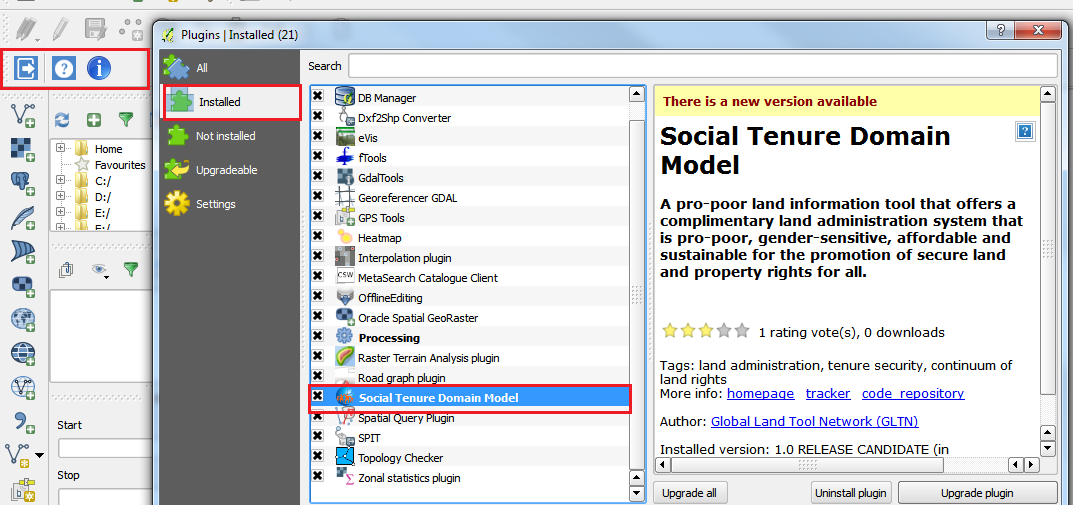Image resolution: width=1073 pixels, height=505 pixels.
Task: Select the Add WCS Layer globe icon
Action: click(x=22, y=353)
